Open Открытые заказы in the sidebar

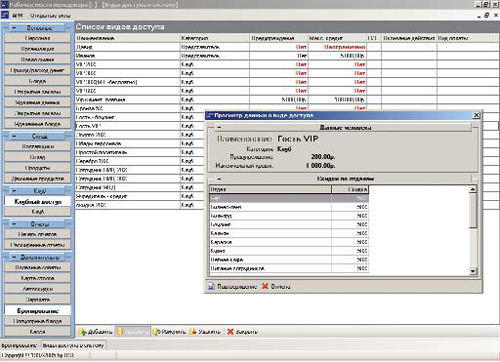point(37,92)
